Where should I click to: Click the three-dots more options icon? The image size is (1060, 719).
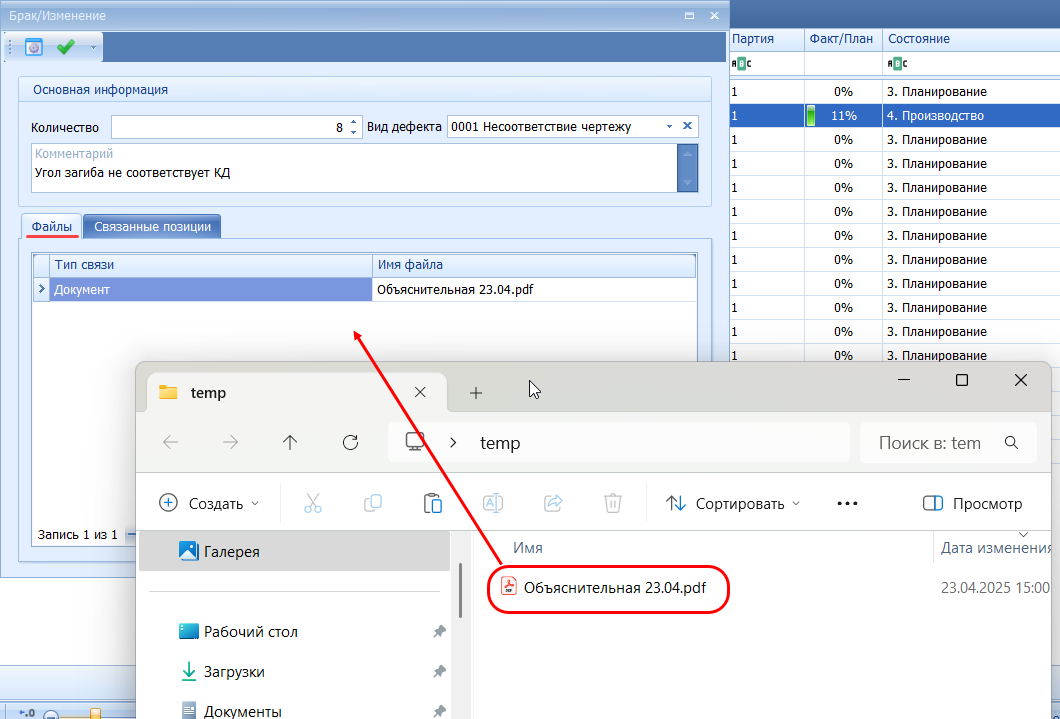pyautogui.click(x=847, y=503)
